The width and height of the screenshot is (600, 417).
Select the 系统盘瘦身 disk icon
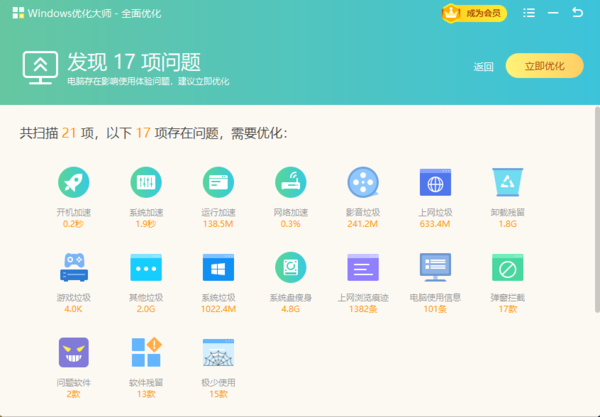click(x=290, y=267)
